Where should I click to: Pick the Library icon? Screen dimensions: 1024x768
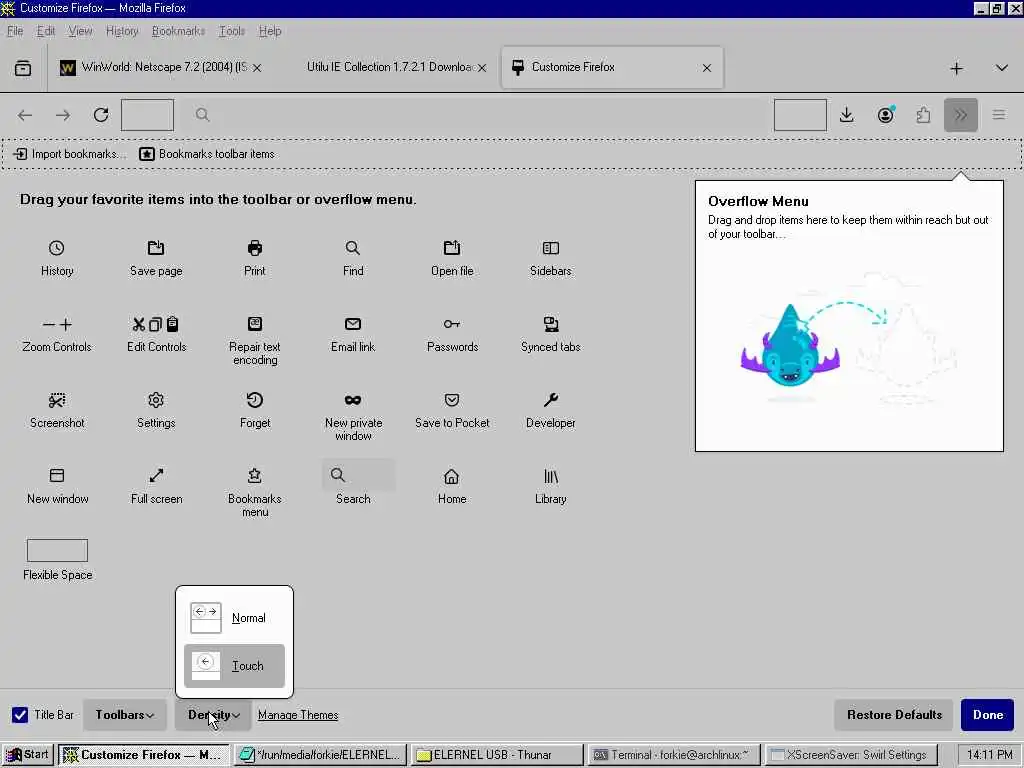tap(551, 476)
